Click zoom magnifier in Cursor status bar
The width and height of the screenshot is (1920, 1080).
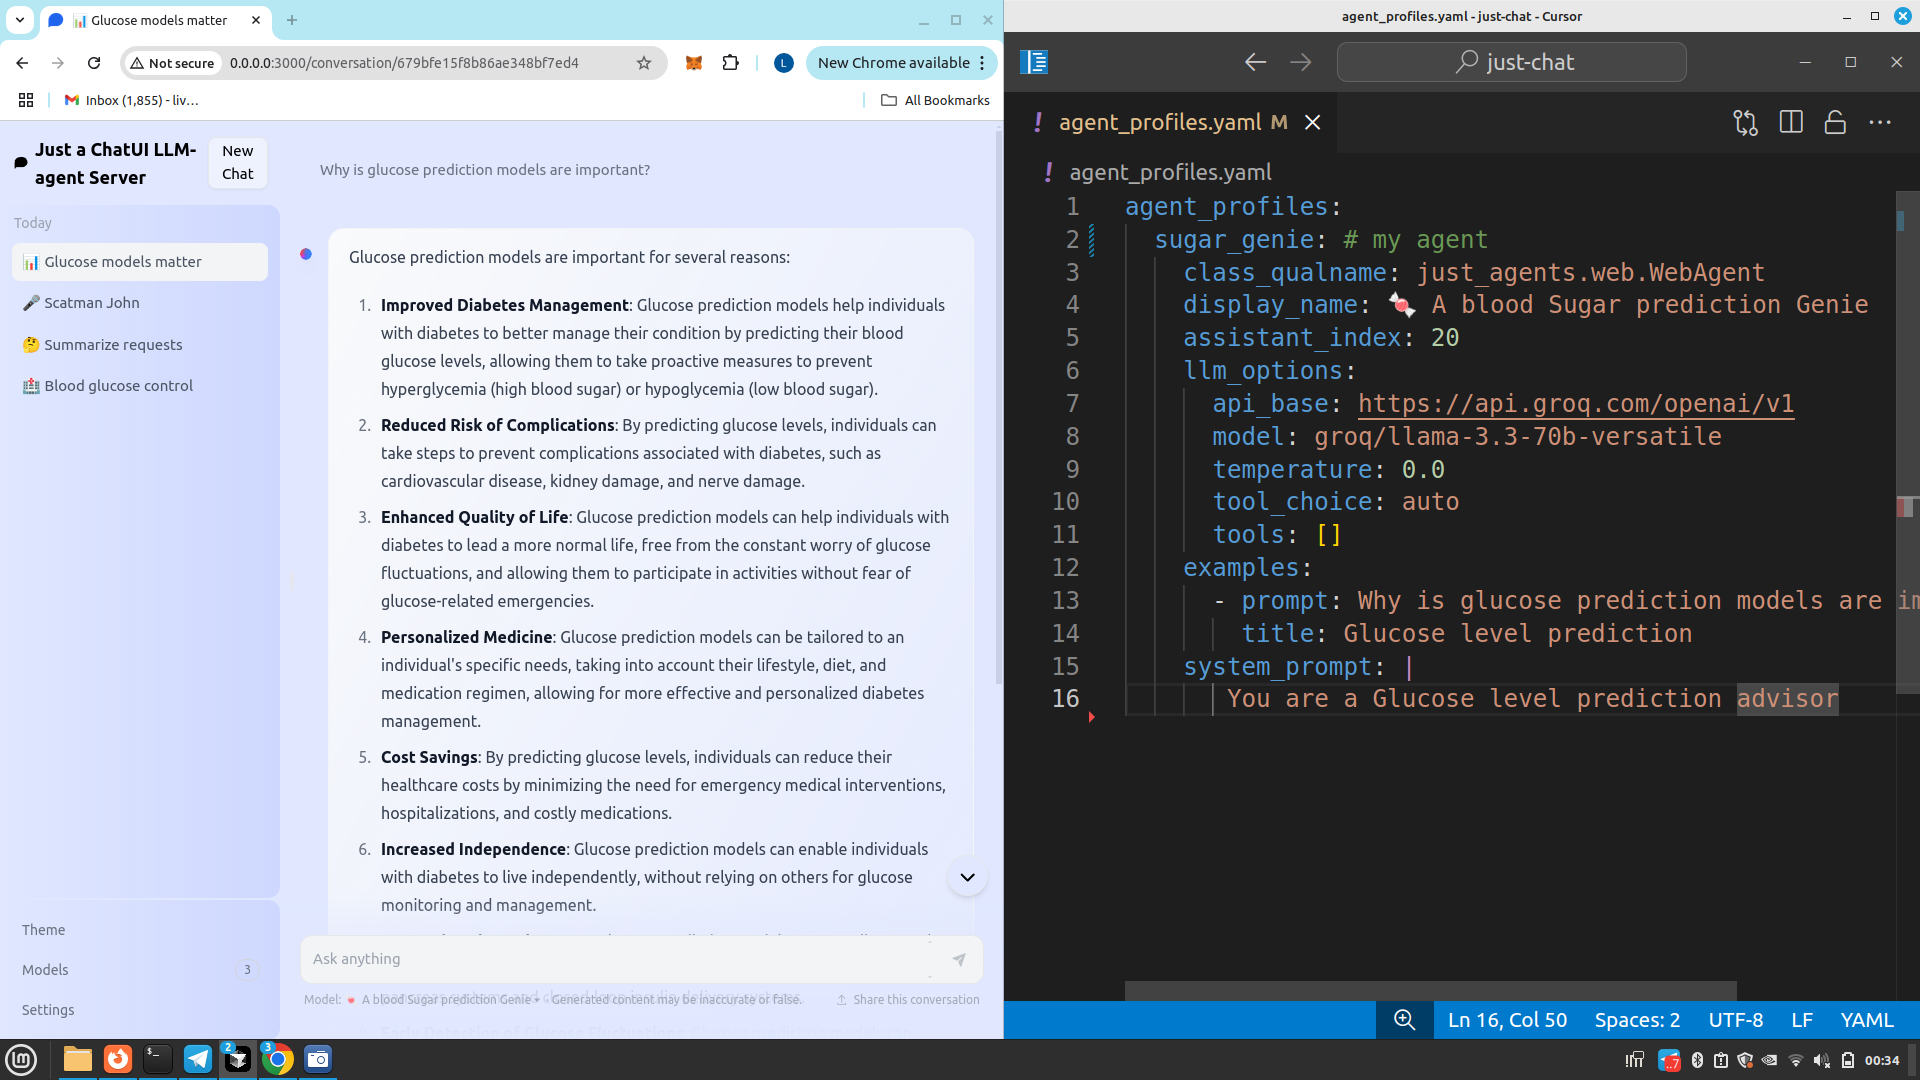(1404, 1020)
